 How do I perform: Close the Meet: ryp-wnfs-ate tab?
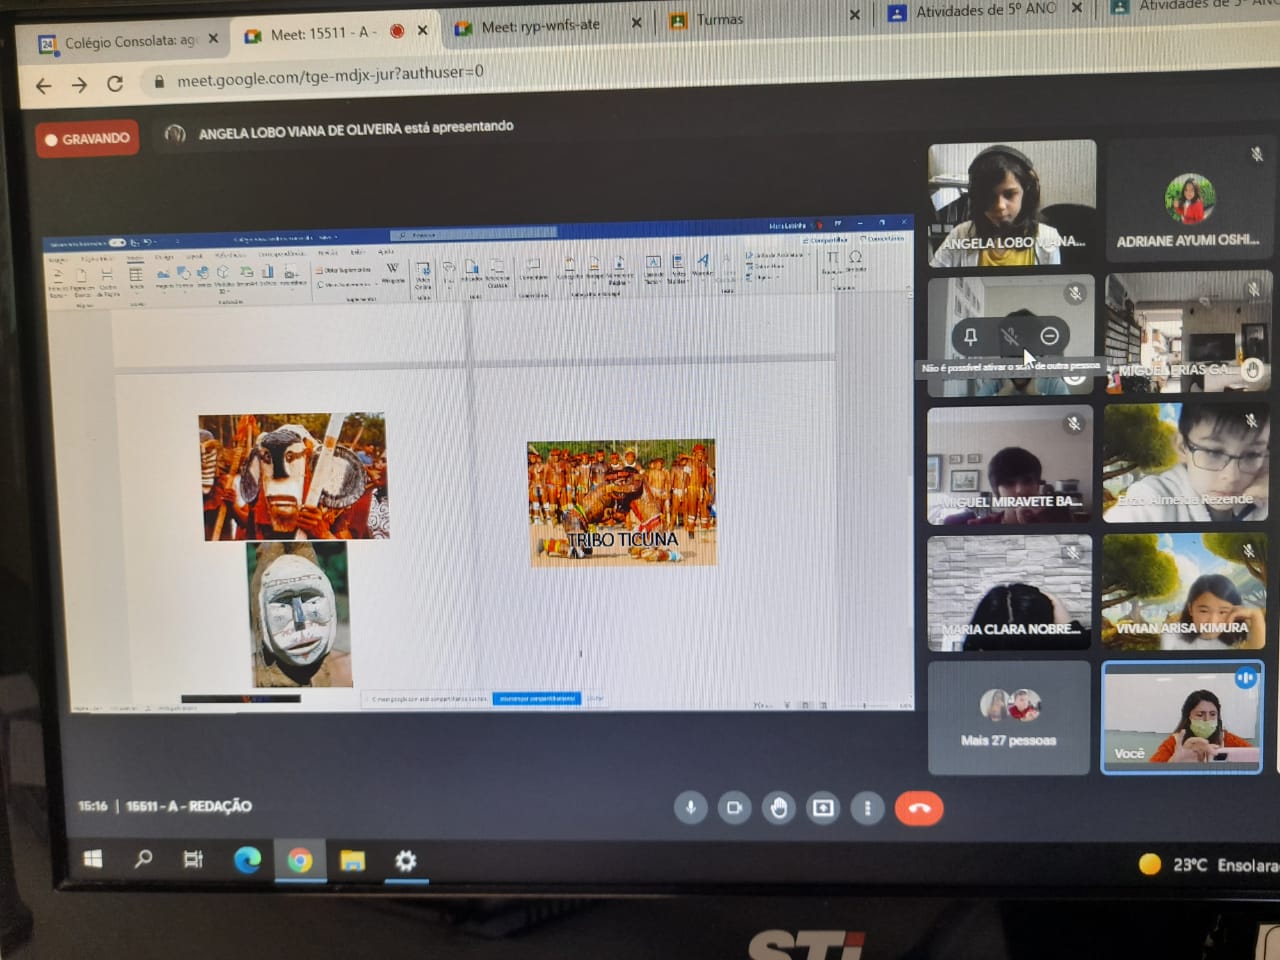pyautogui.click(x=636, y=22)
